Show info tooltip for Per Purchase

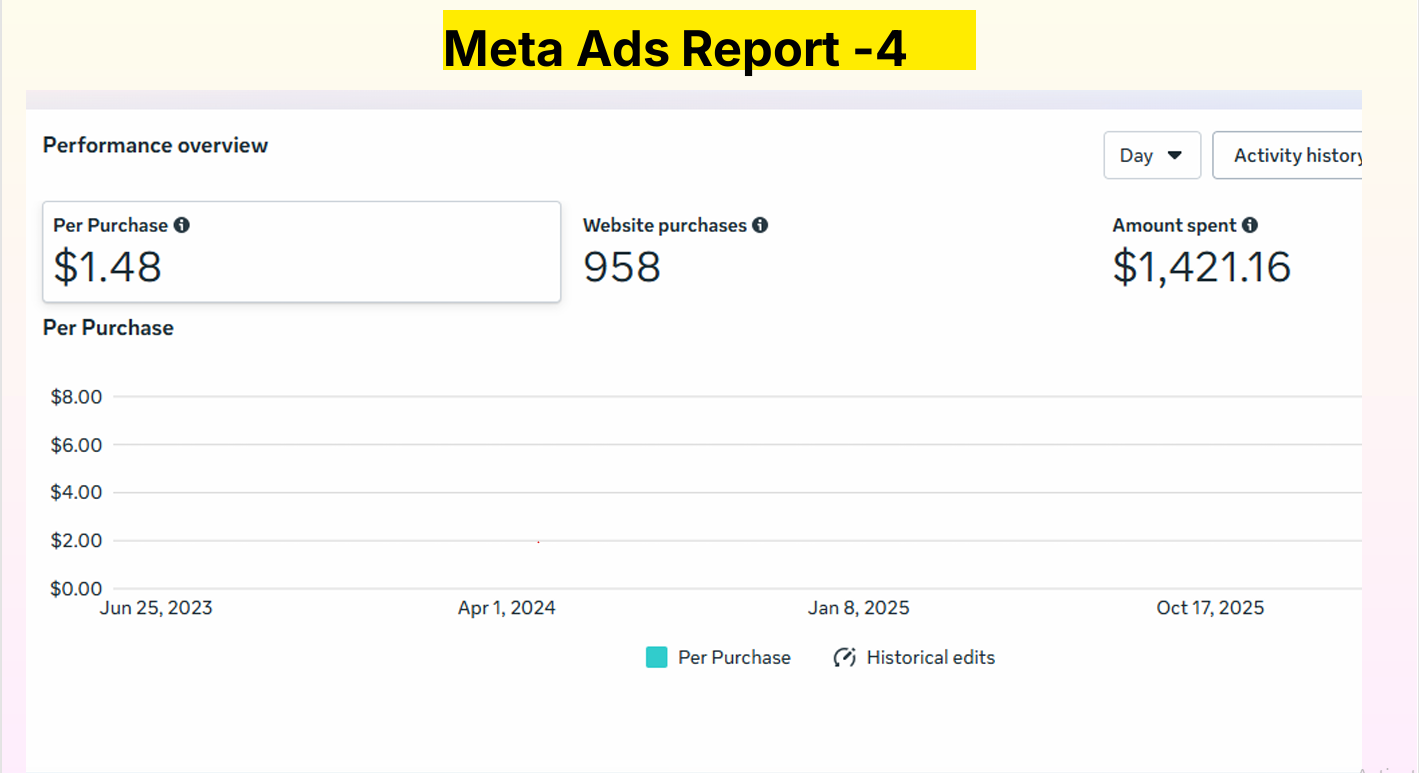[181, 225]
